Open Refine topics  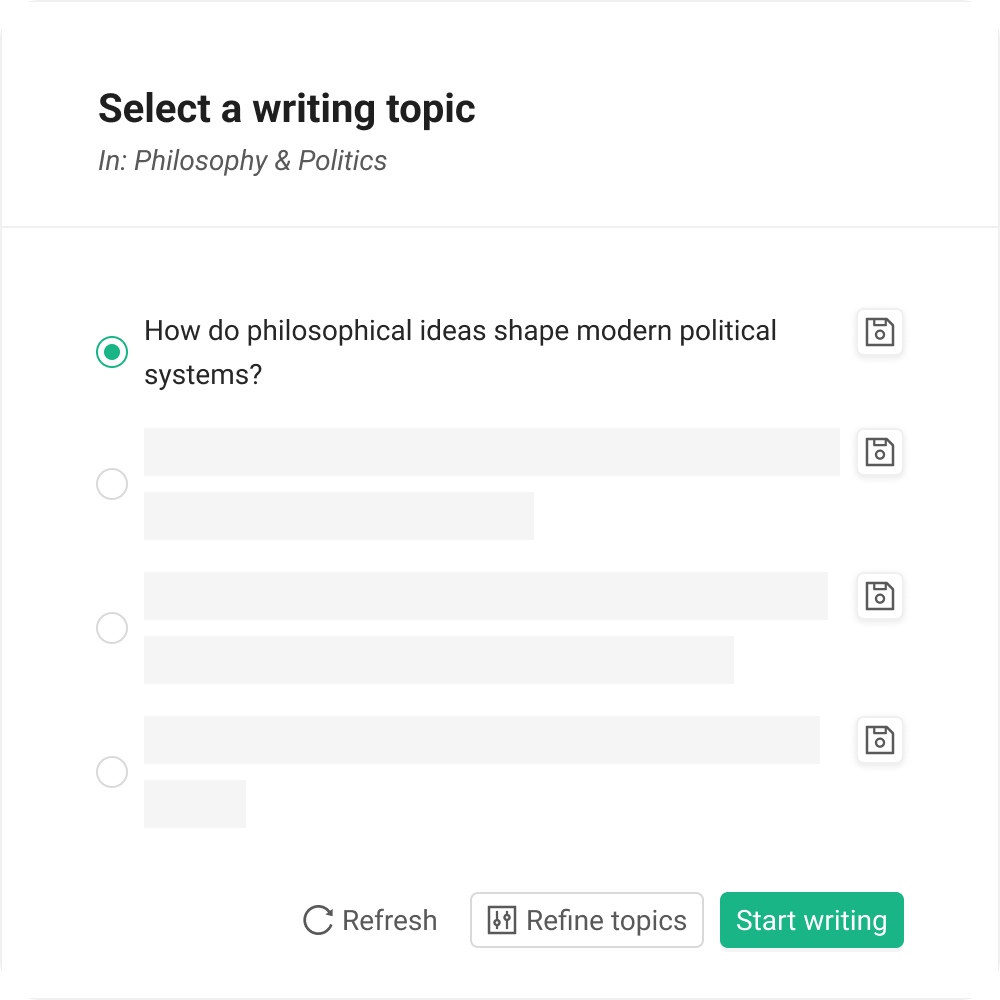click(586, 920)
